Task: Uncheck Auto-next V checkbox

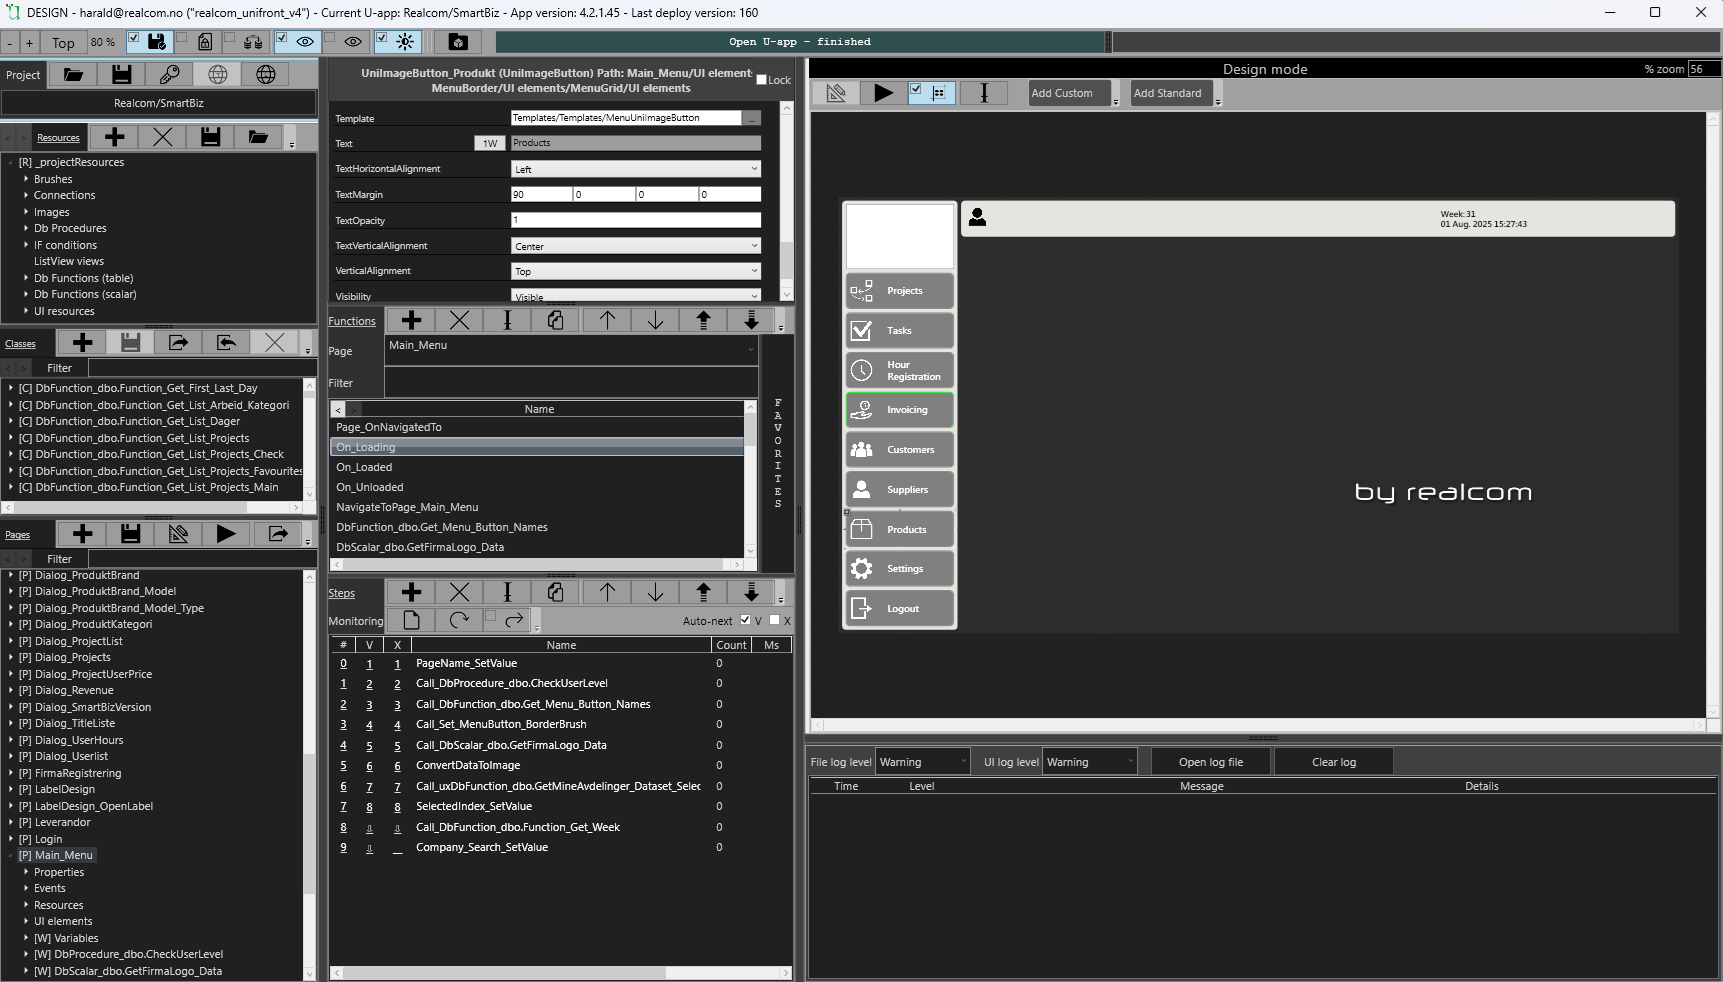Action: (x=745, y=620)
